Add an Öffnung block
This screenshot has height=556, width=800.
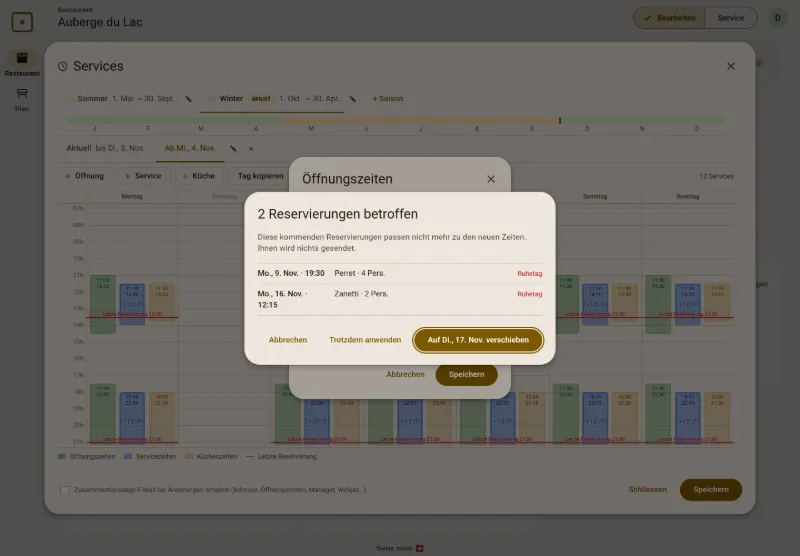pyautogui.click(x=84, y=176)
